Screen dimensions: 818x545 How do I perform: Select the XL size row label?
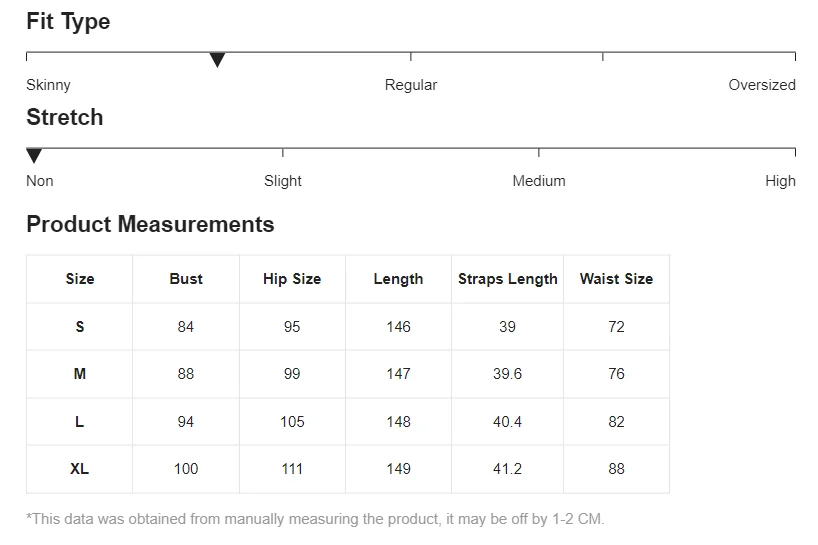[x=80, y=469]
